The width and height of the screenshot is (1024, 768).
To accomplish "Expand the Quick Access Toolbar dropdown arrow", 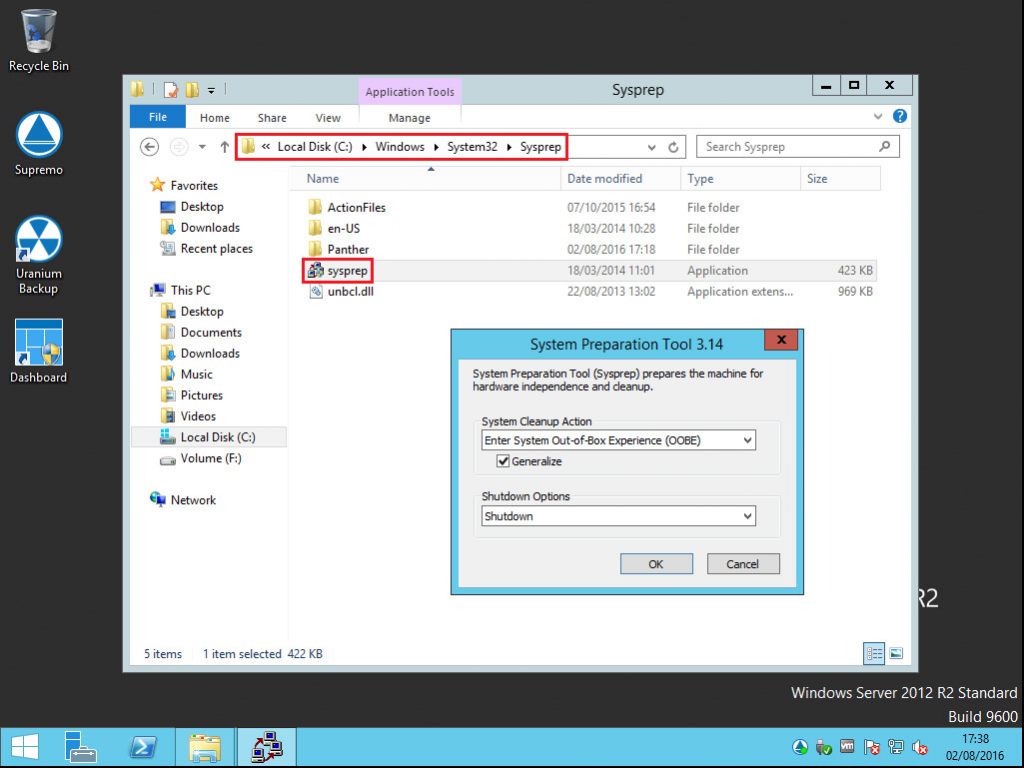I will point(212,90).
